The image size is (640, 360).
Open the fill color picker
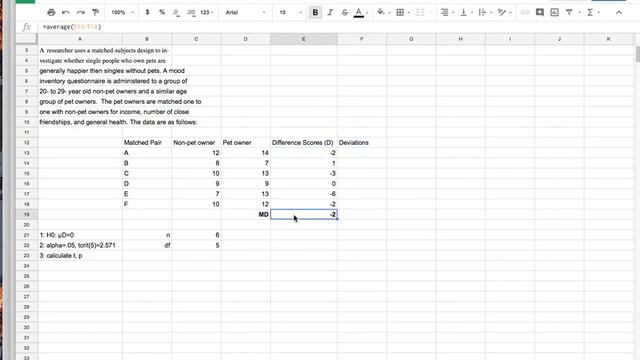pyautogui.click(x=383, y=13)
